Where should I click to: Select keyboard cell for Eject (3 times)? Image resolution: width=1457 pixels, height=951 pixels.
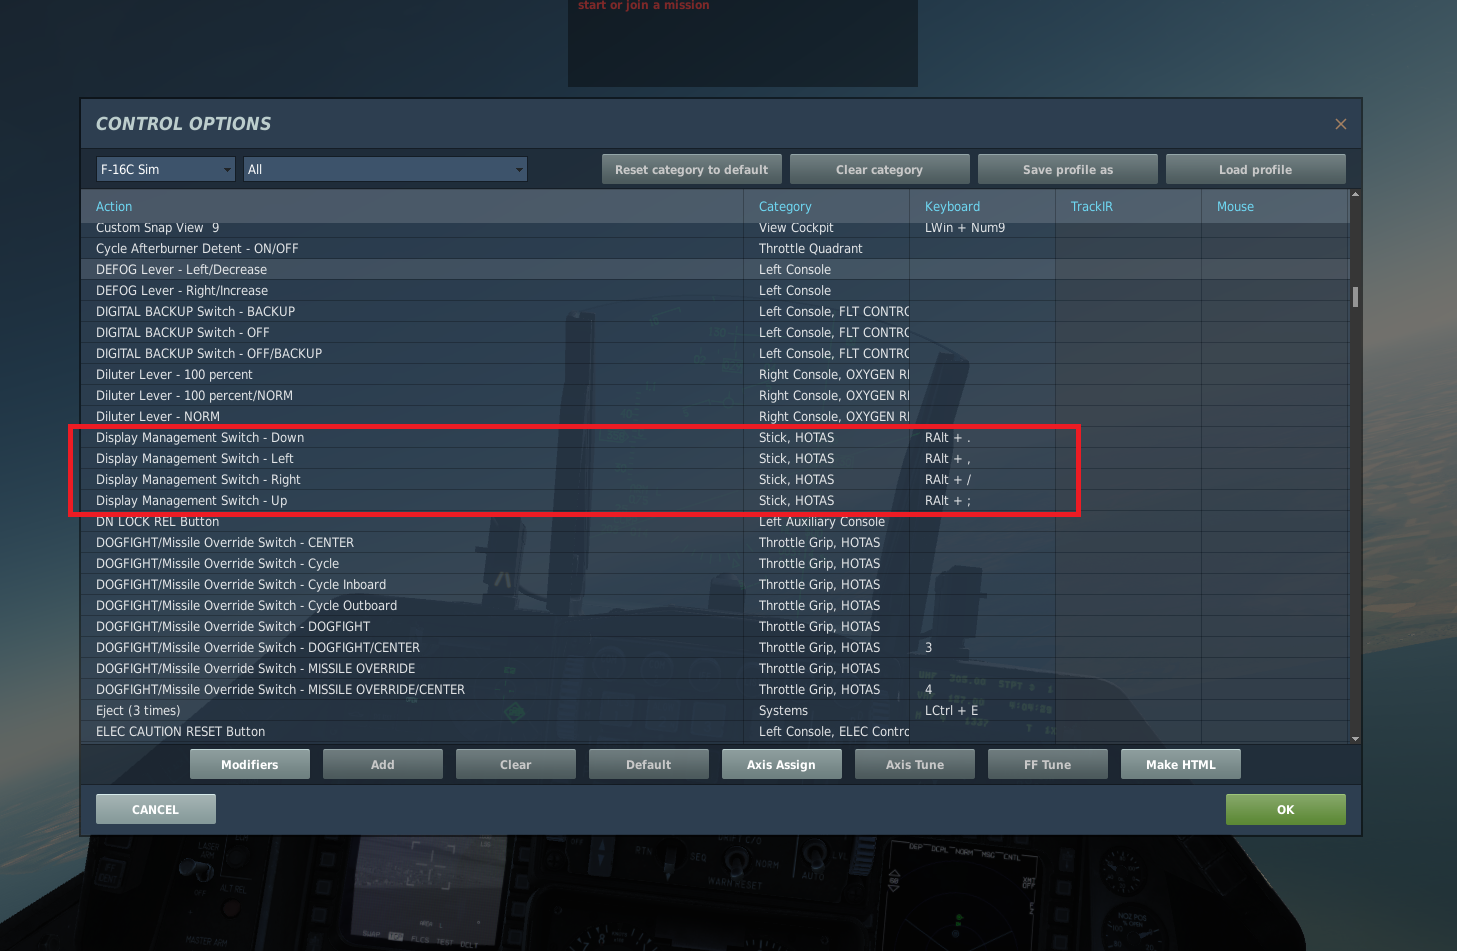coord(982,711)
